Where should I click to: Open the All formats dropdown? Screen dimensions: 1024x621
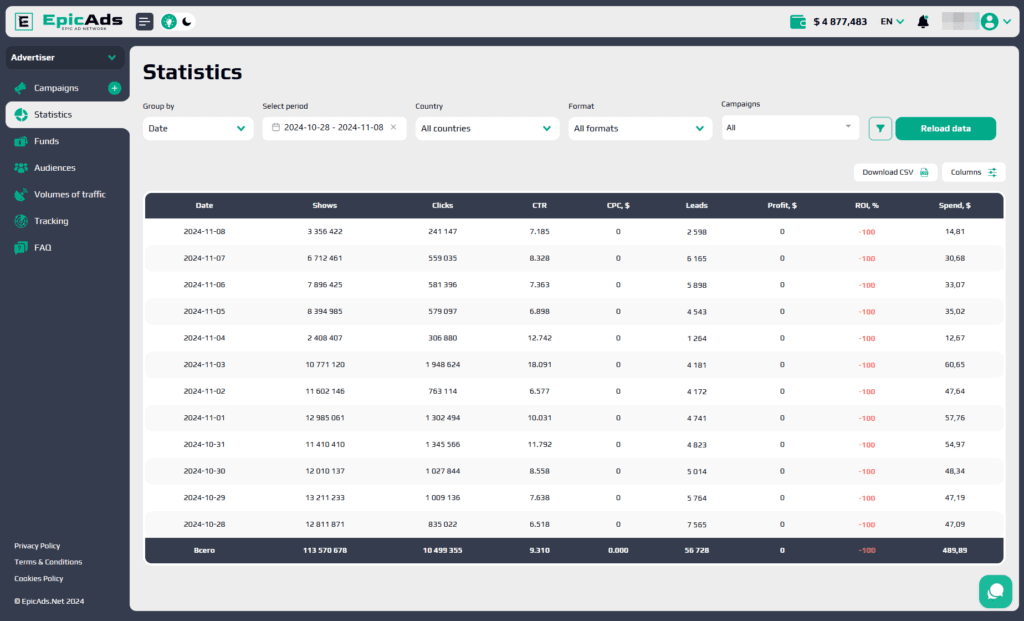point(640,129)
